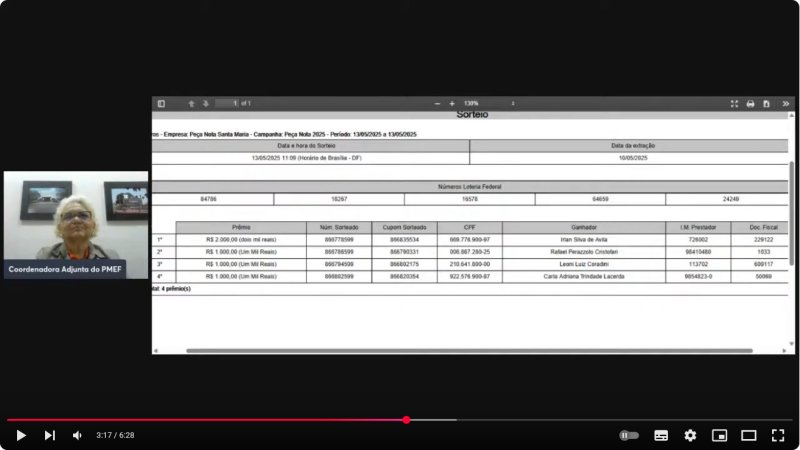Select winner name Carla Adriana Trindade Lacerda

pos(584,276)
